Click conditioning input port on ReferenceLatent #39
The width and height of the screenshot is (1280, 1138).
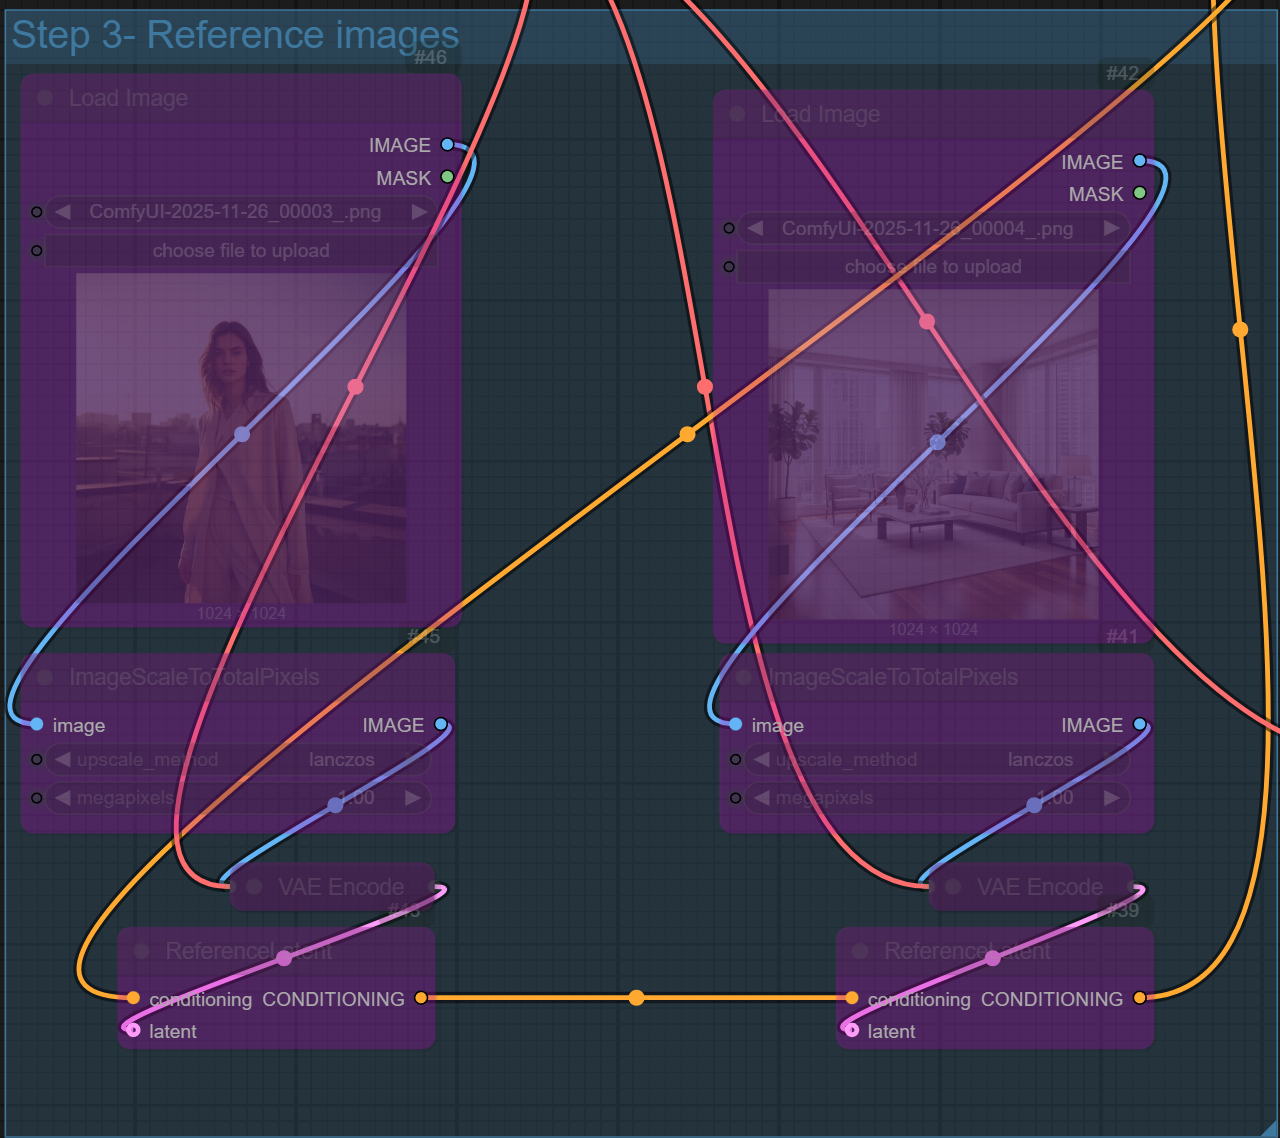[x=851, y=998]
